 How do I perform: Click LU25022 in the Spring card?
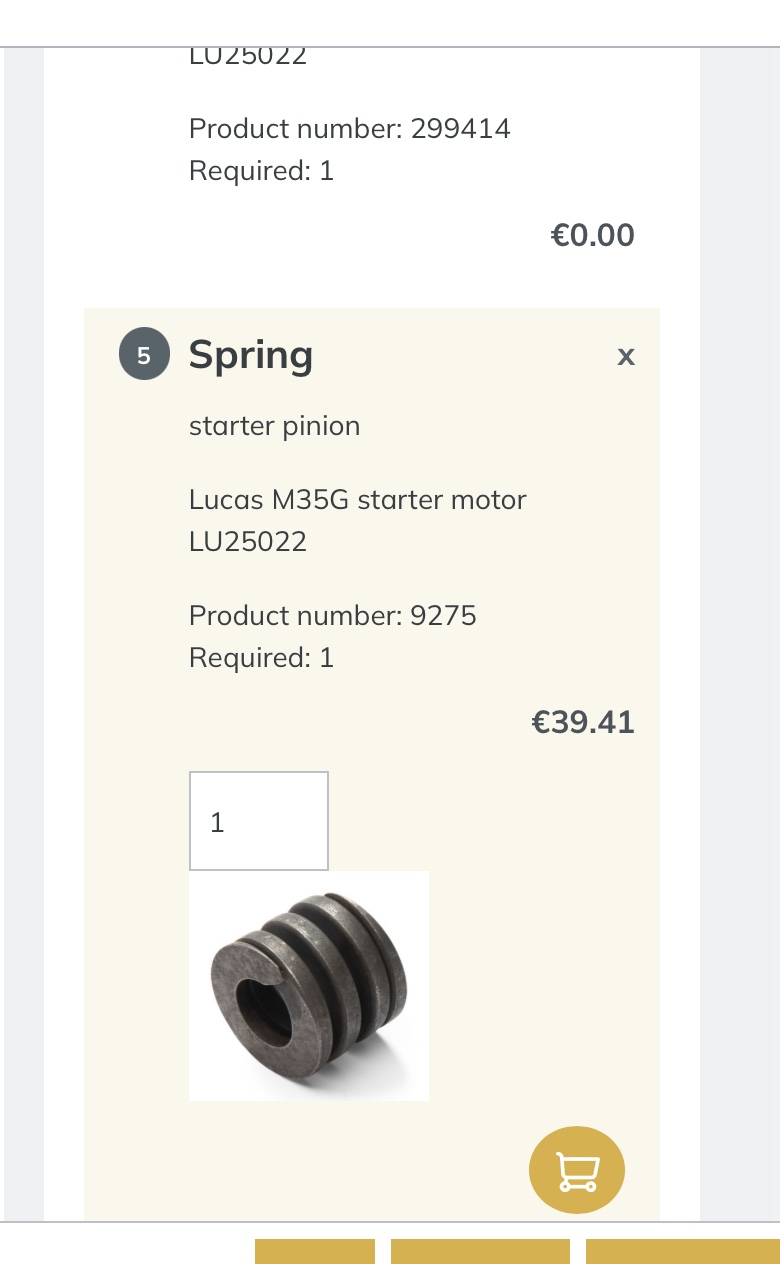click(248, 542)
